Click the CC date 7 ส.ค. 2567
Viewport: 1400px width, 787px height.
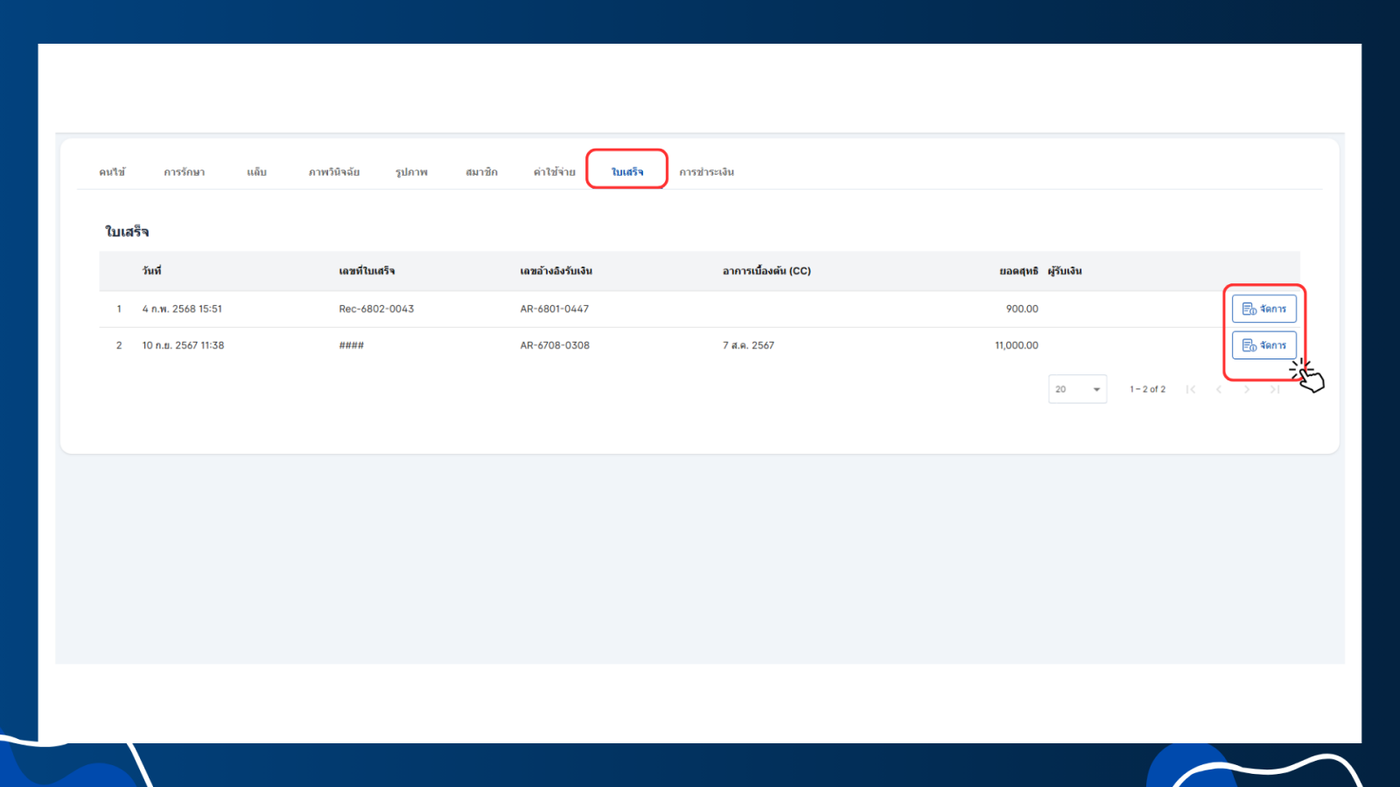coord(748,345)
